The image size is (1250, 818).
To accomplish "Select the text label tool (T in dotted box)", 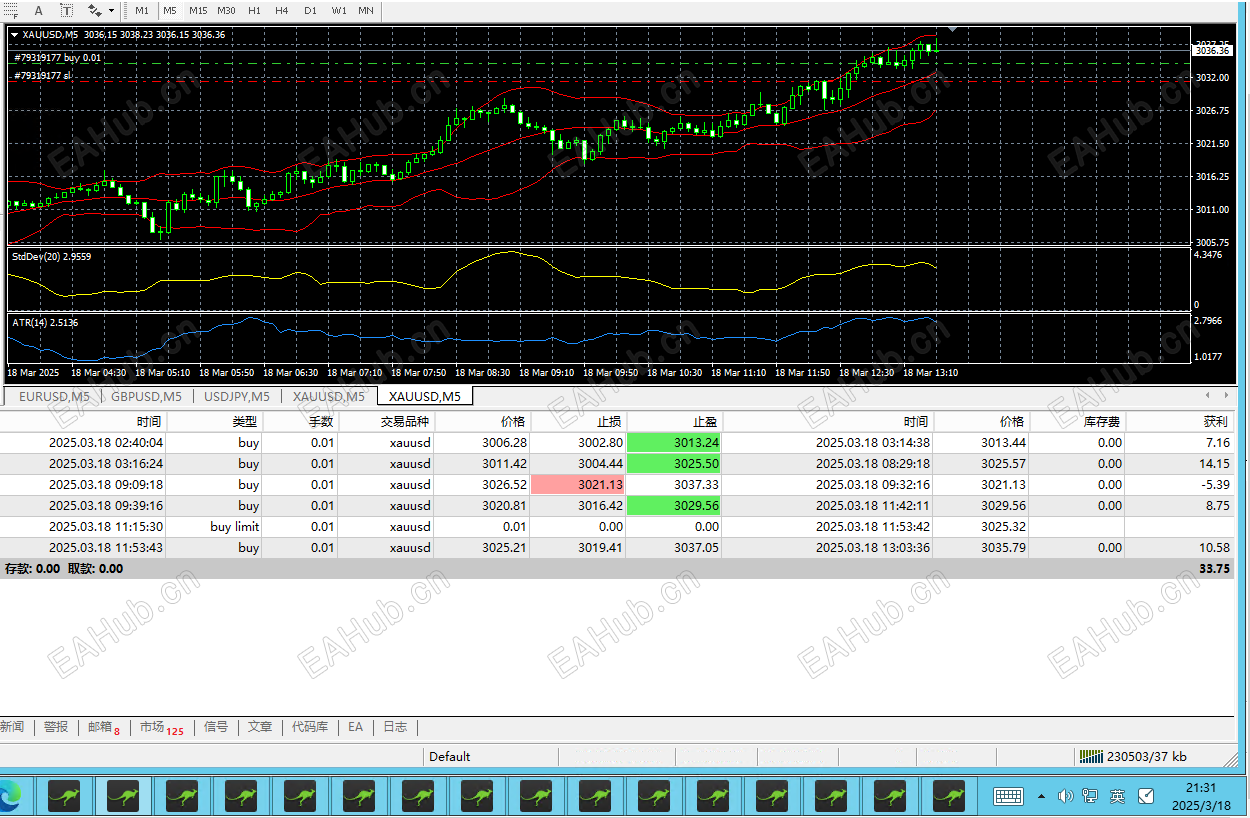I will tap(67, 10).
